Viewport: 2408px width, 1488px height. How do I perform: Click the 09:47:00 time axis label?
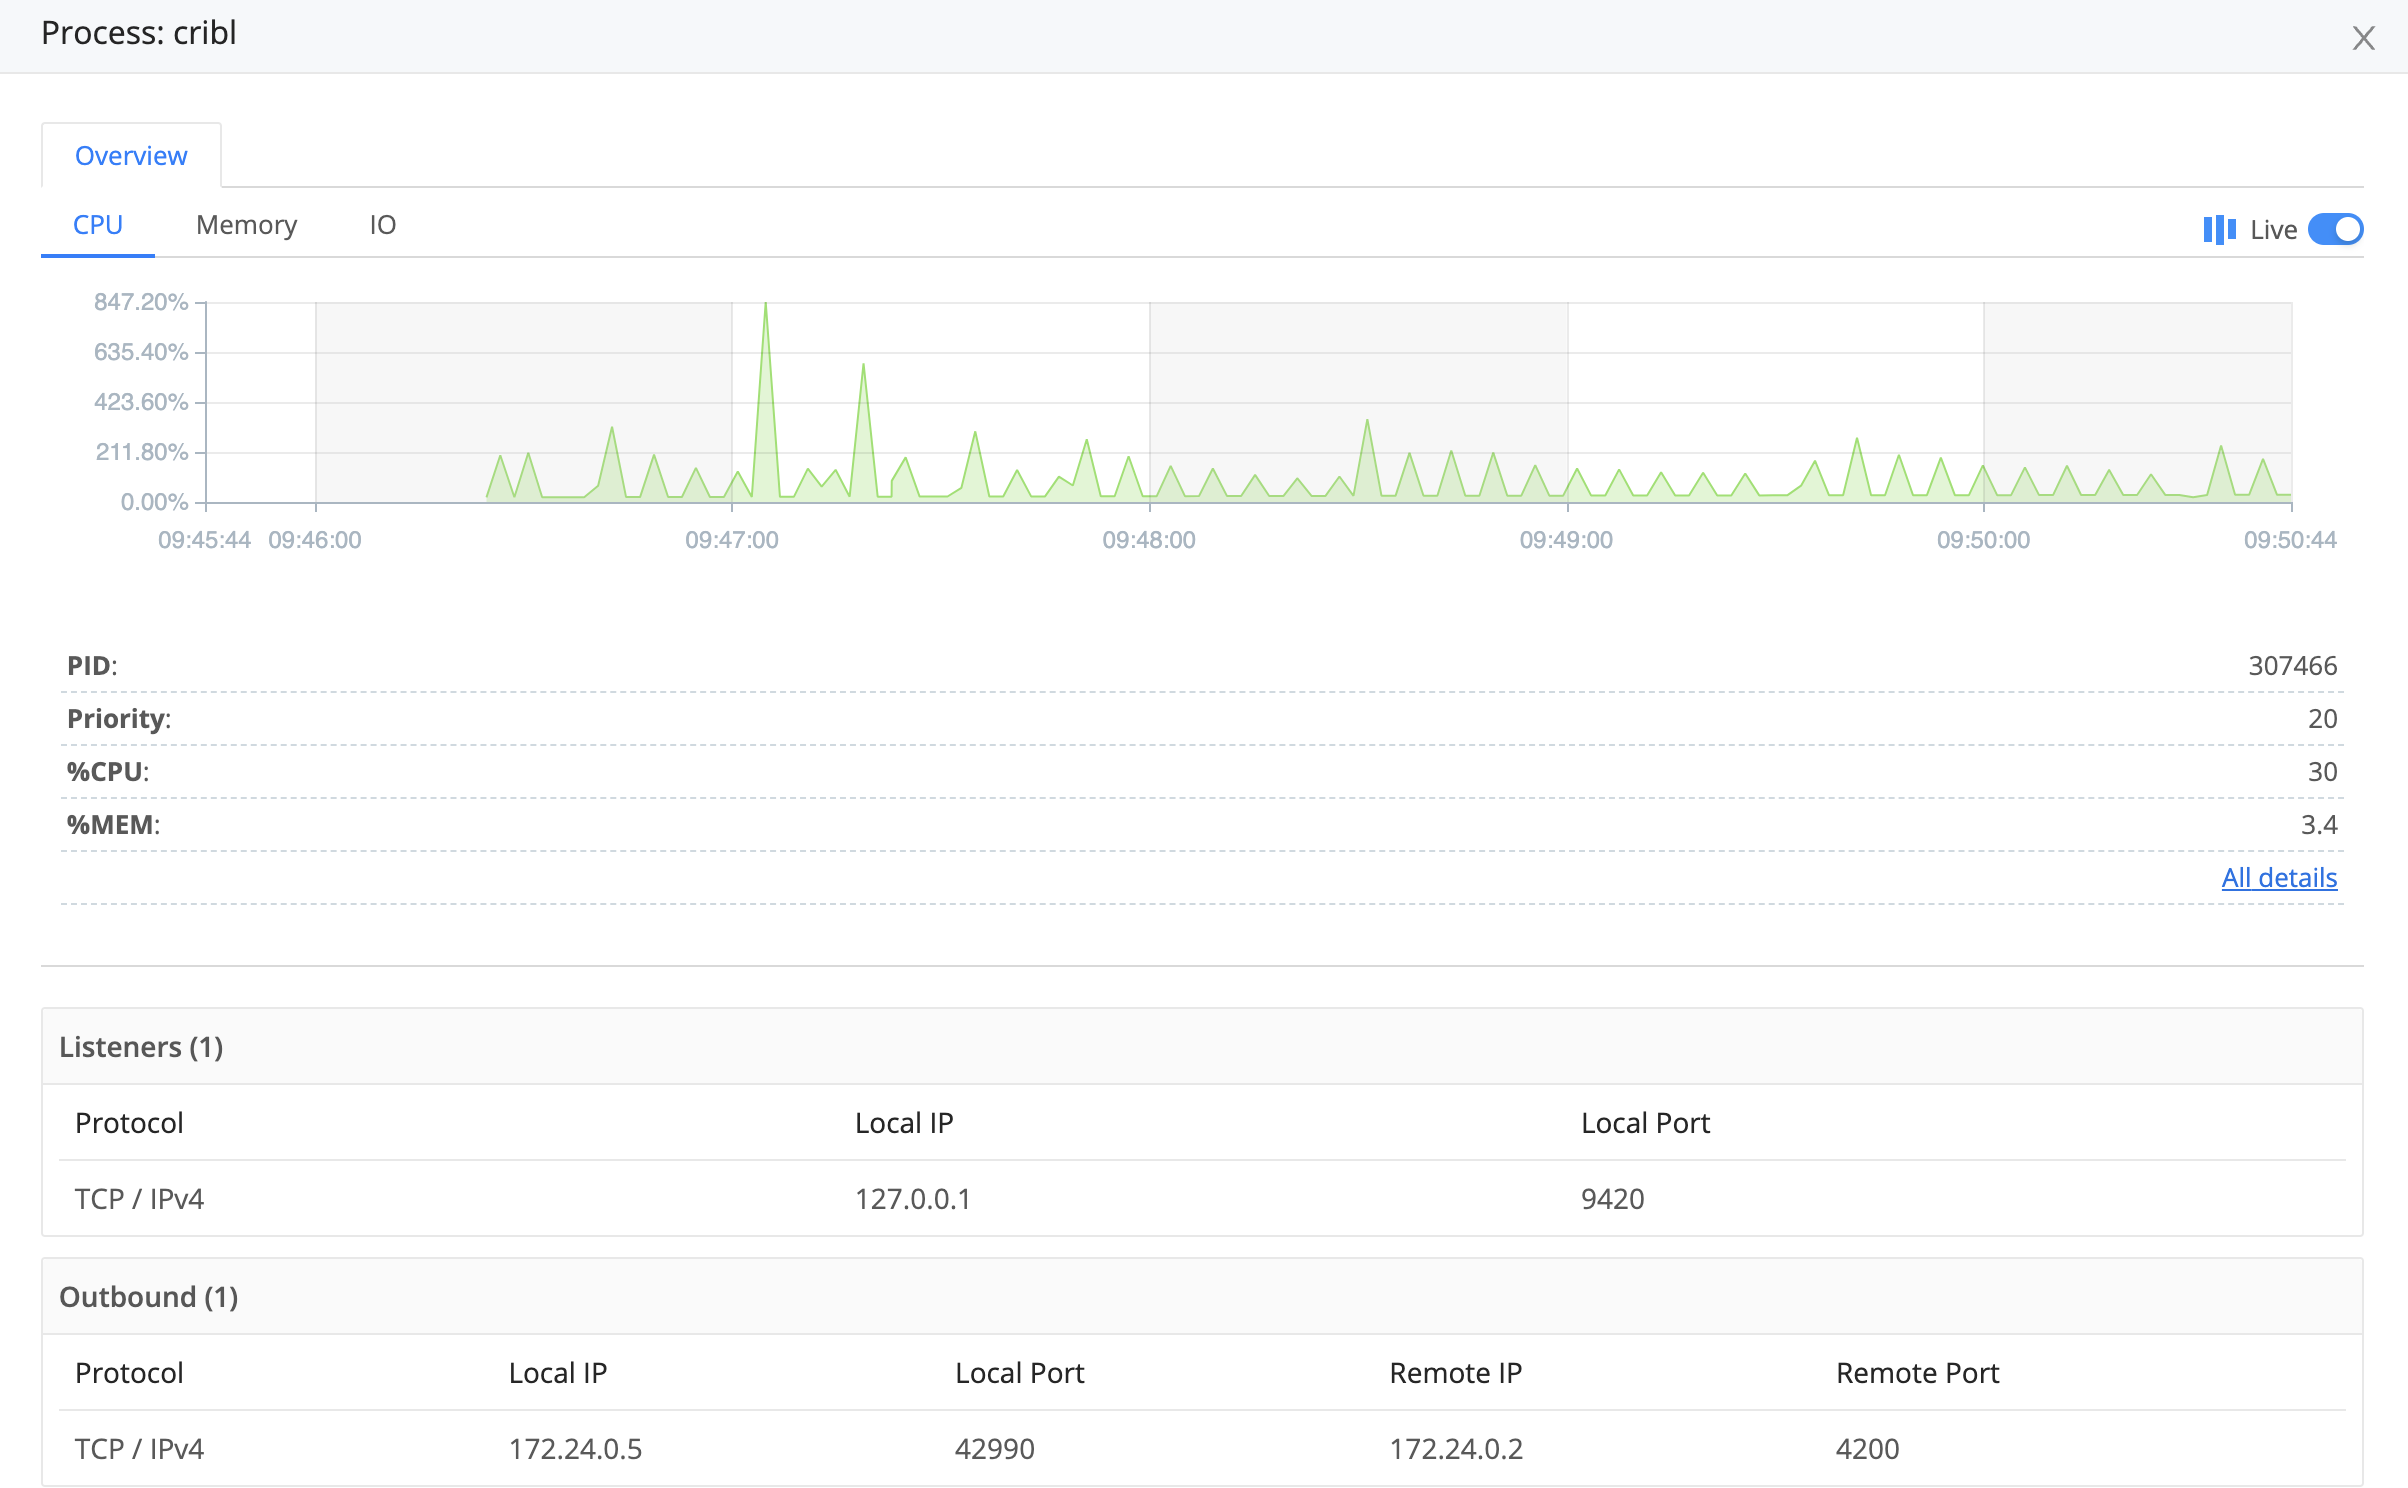pos(731,540)
